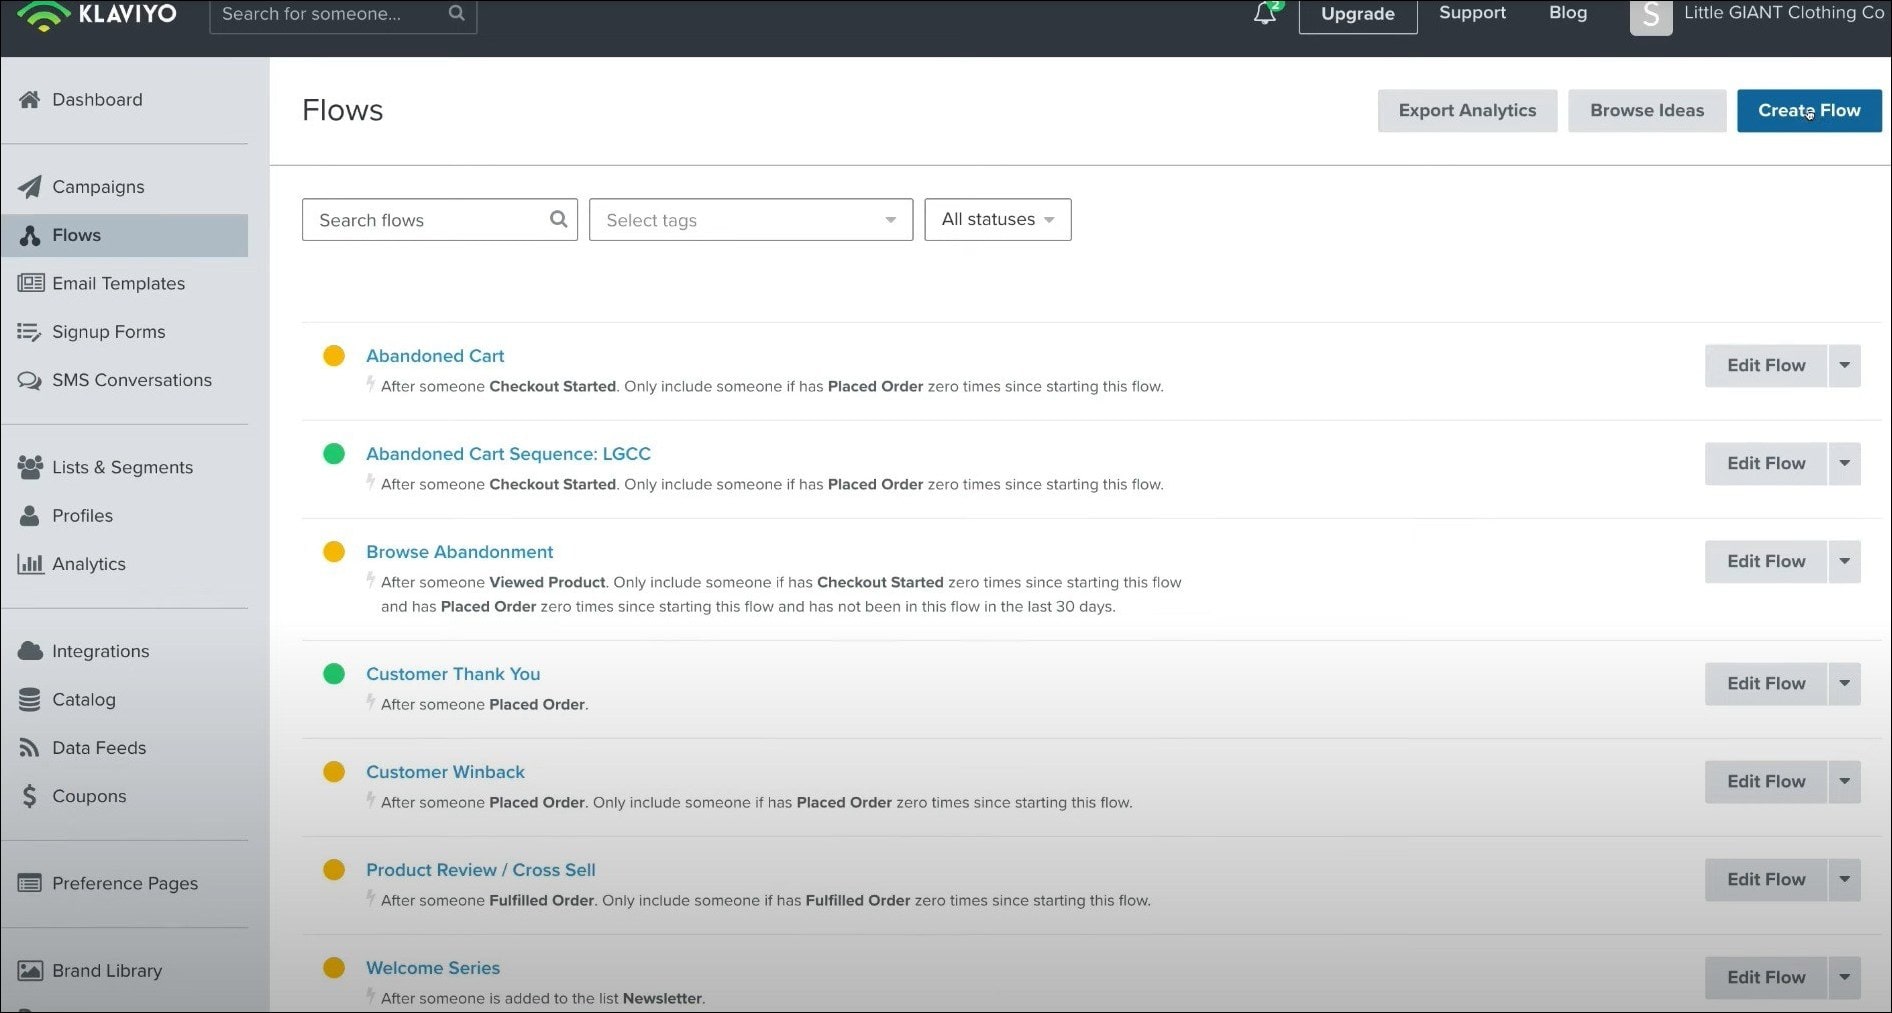Click the search icon in Search flows
The height and width of the screenshot is (1013, 1892).
tap(558, 219)
